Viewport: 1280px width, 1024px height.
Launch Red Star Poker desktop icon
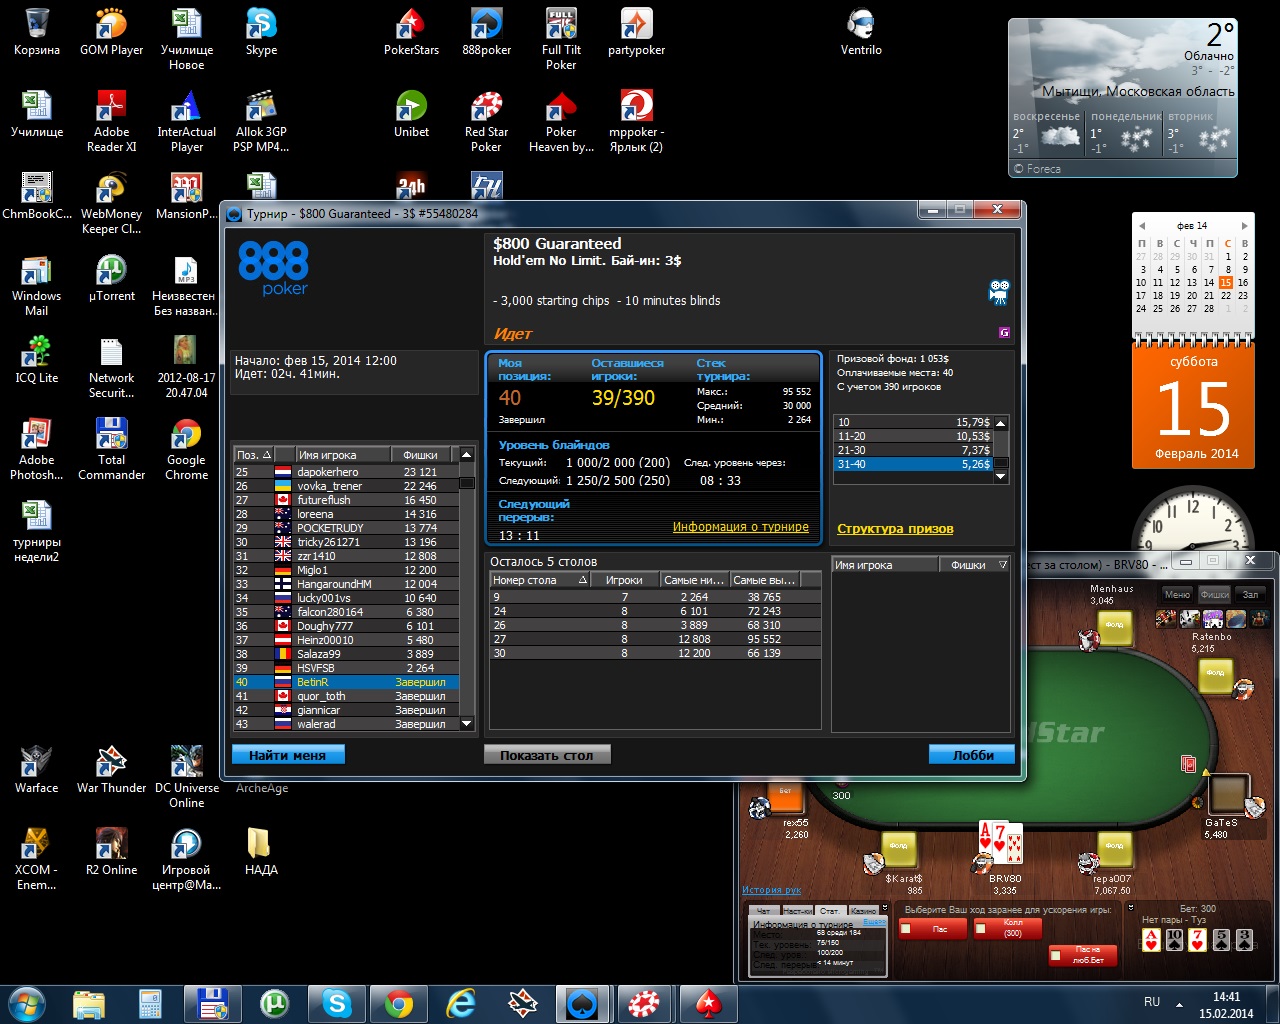(486, 120)
